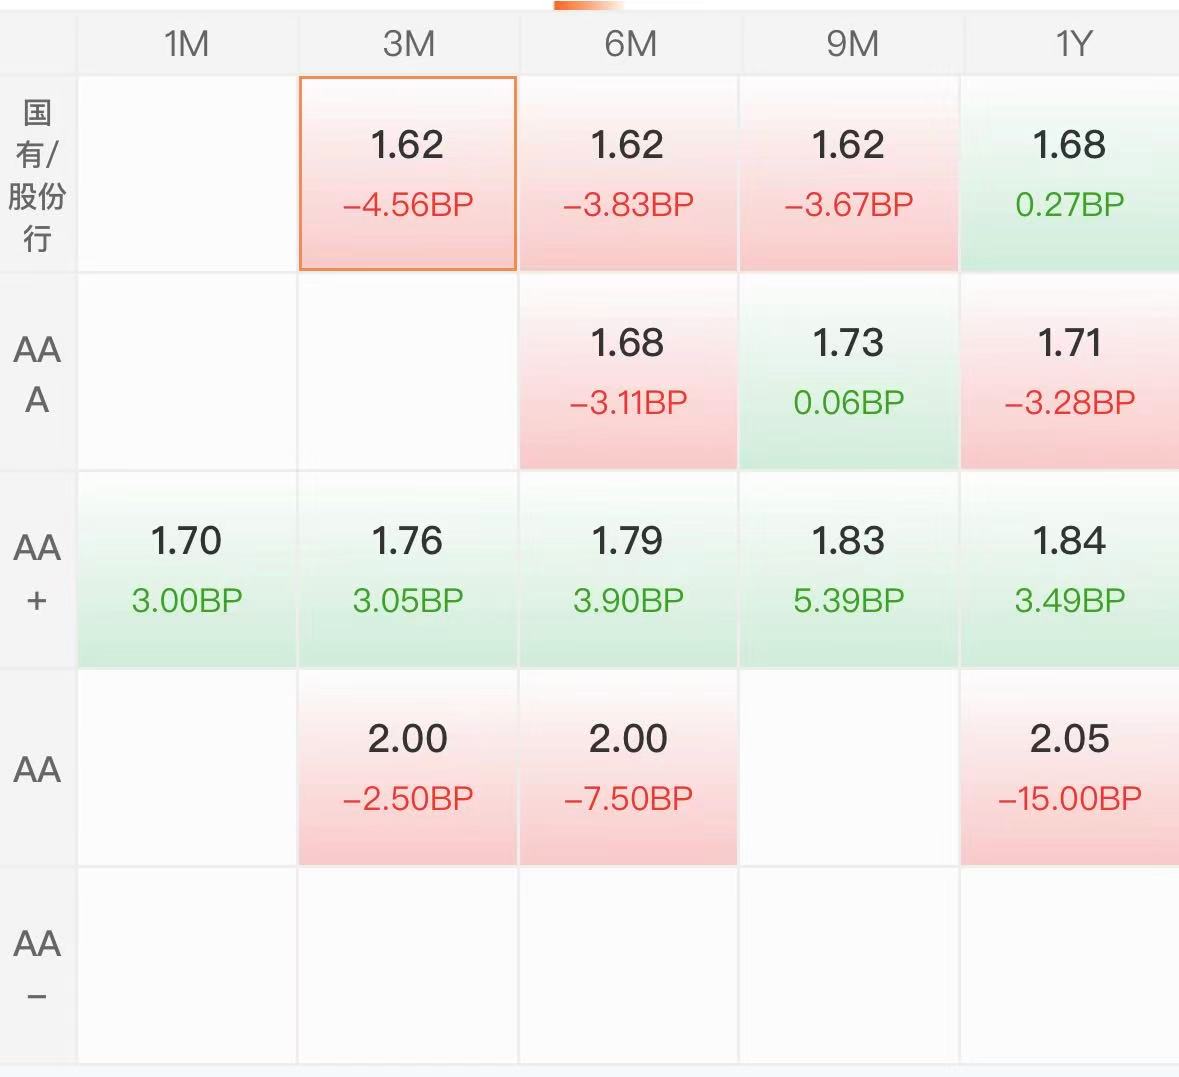1179x1077 pixels.
Task: Select the AA- row label
Action: [x=38, y=966]
